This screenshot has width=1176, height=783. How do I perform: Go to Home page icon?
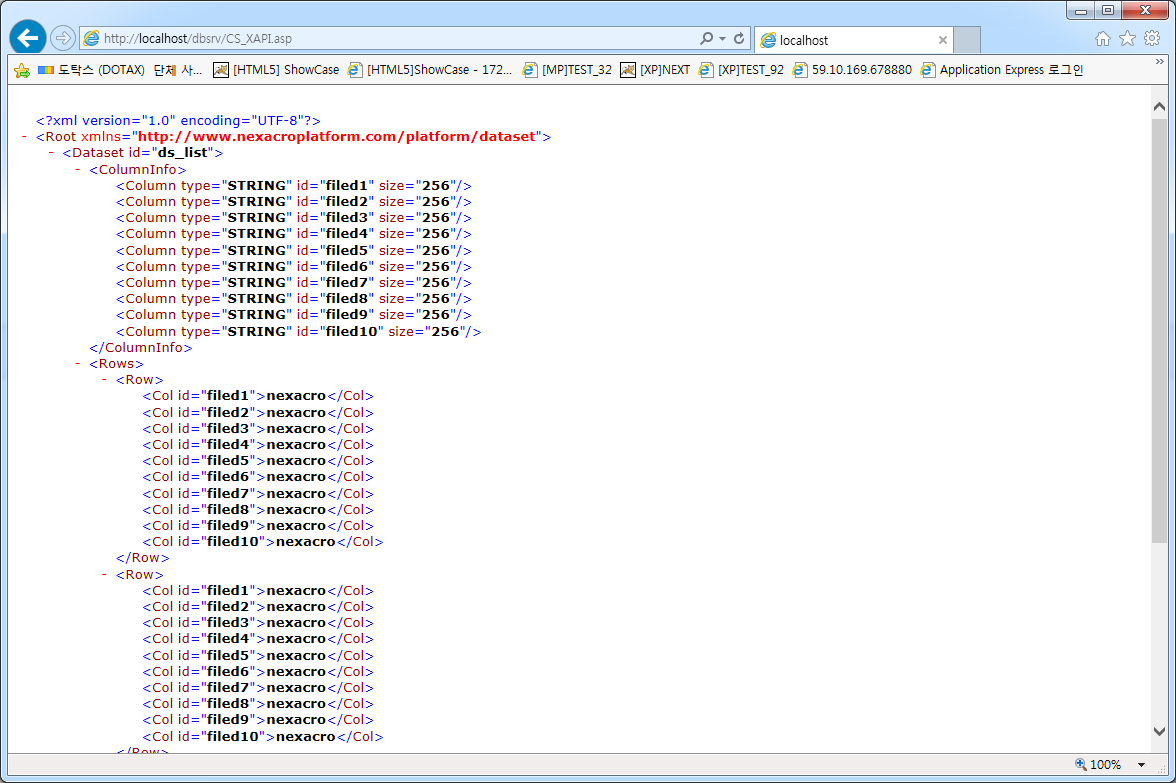tap(1102, 39)
